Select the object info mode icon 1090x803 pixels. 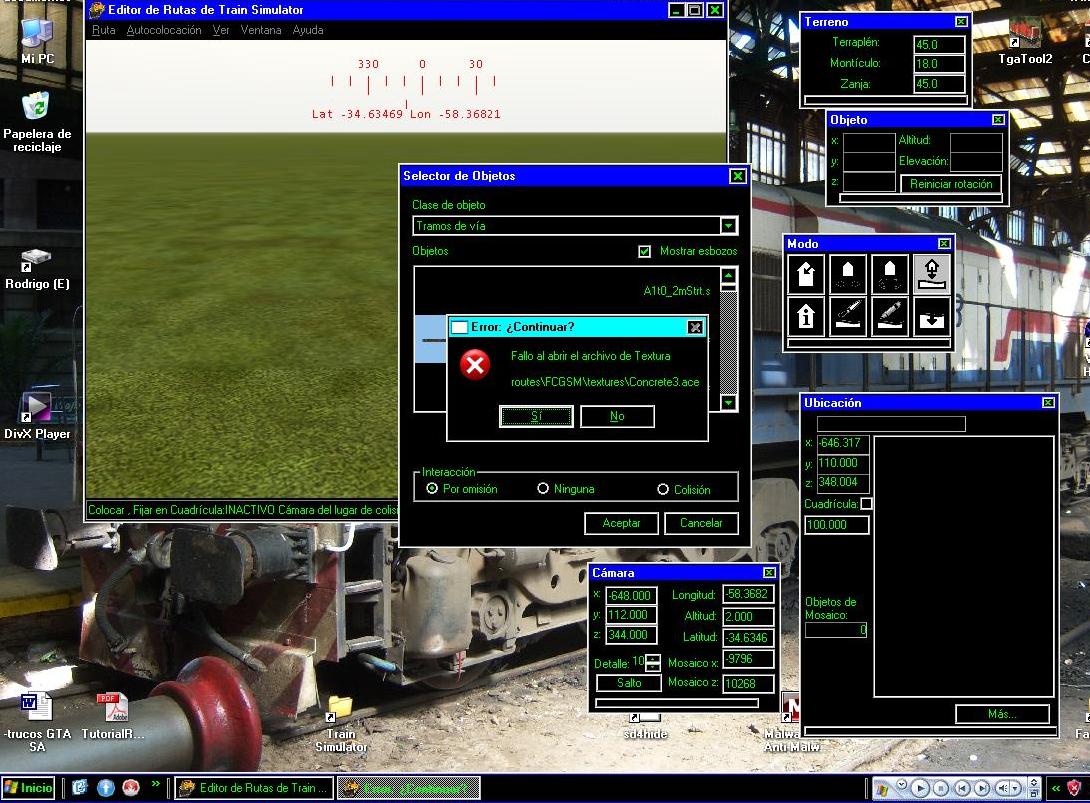806,316
